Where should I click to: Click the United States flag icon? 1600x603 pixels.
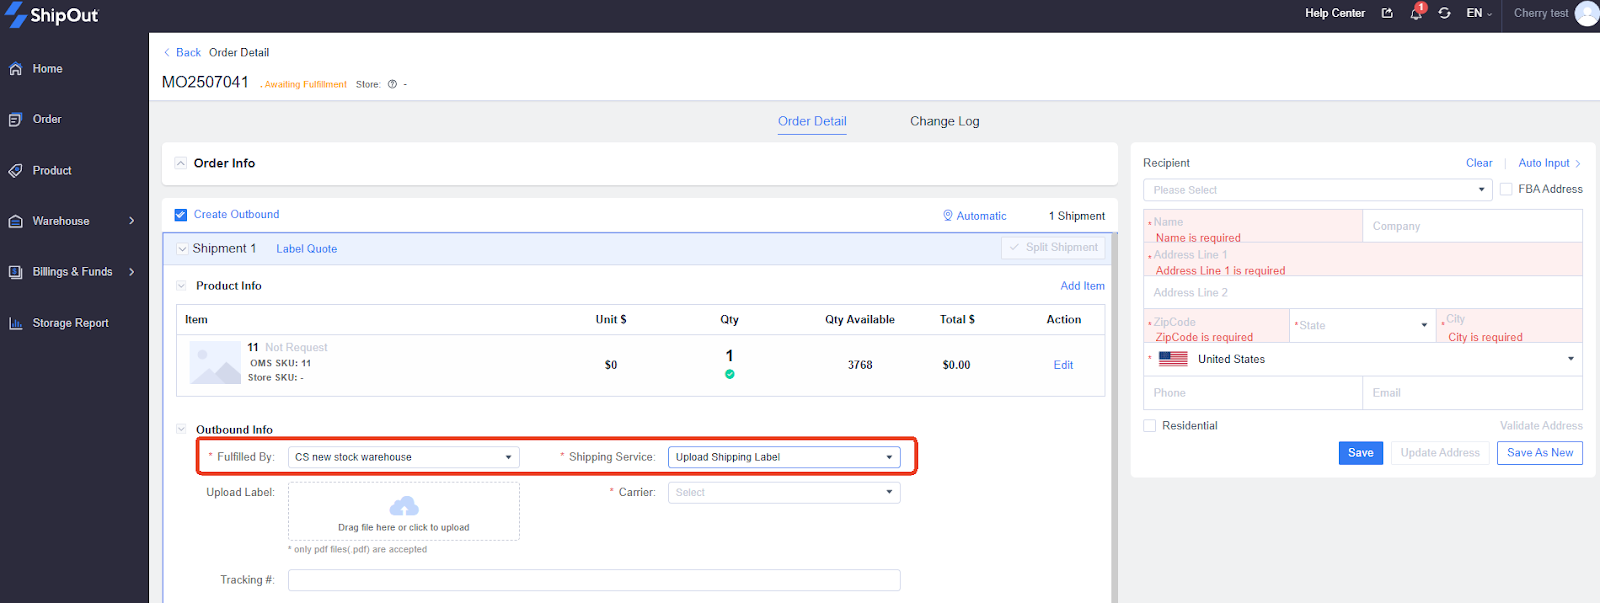point(1173,359)
